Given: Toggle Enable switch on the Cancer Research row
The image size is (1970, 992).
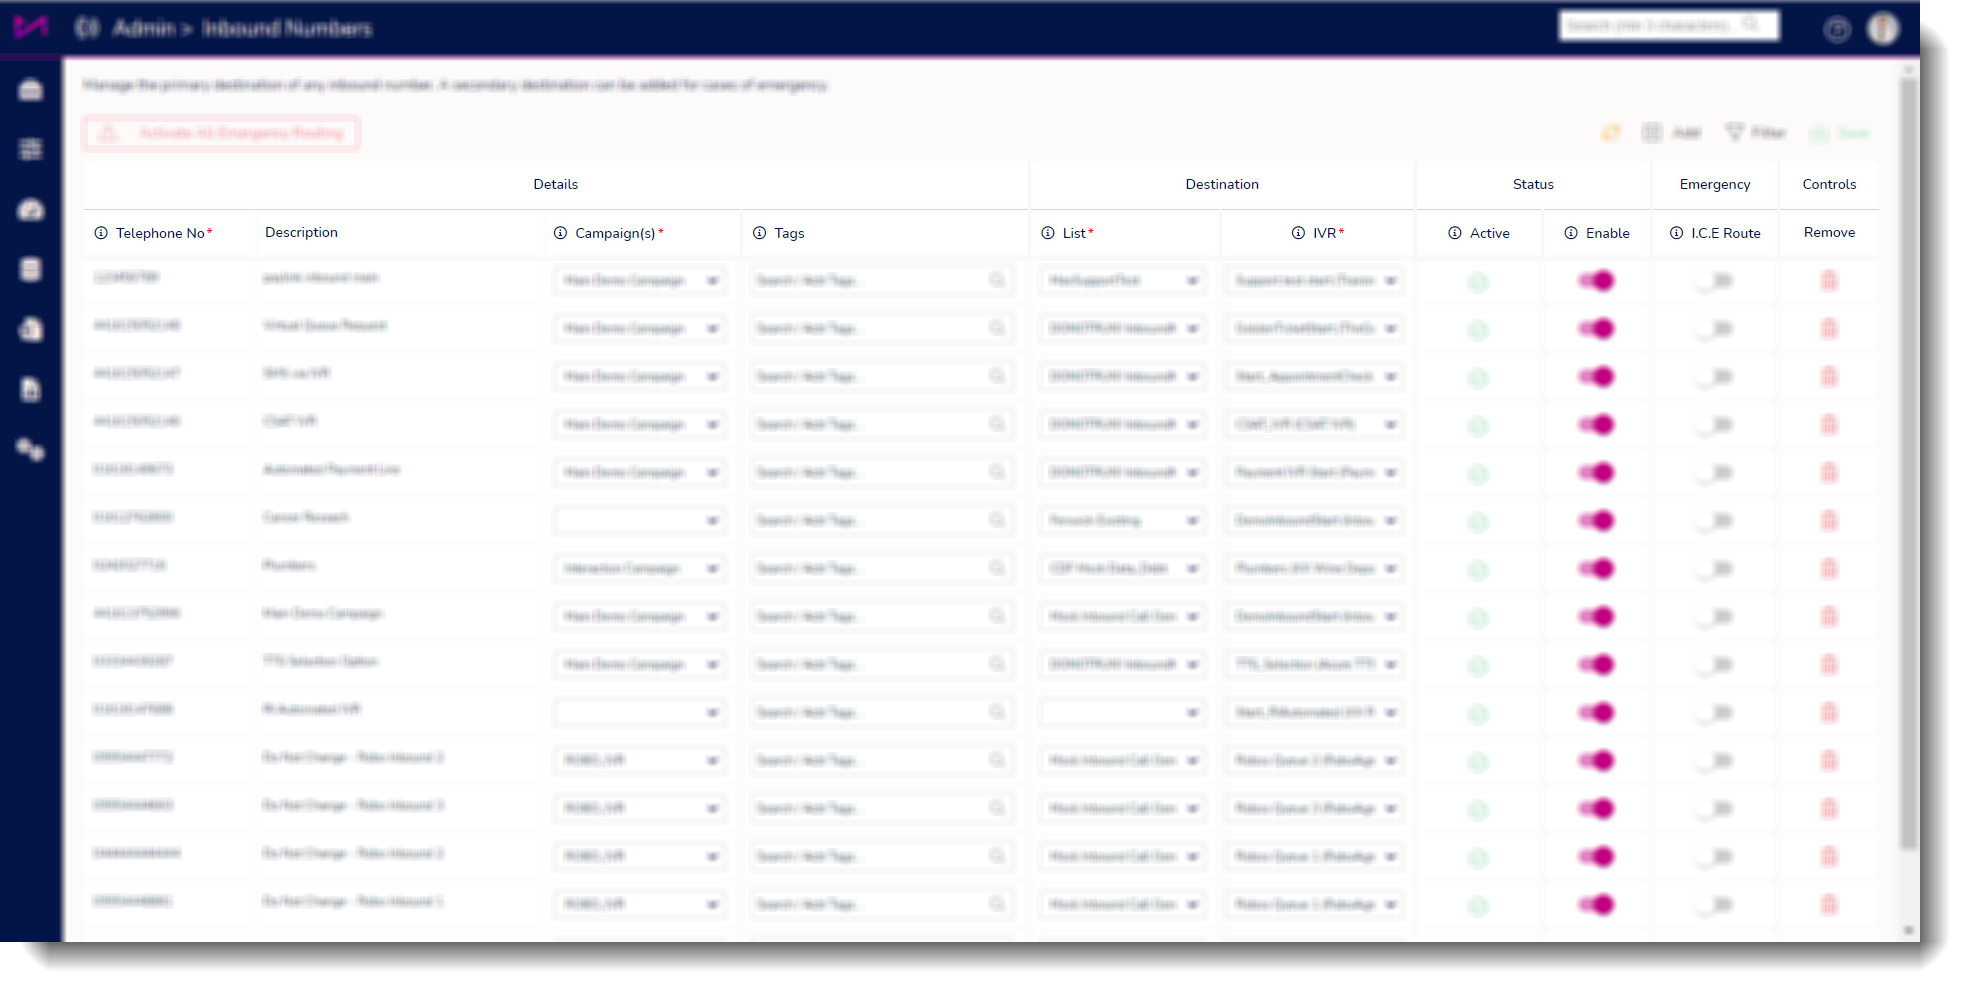Looking at the screenshot, I should (1597, 521).
